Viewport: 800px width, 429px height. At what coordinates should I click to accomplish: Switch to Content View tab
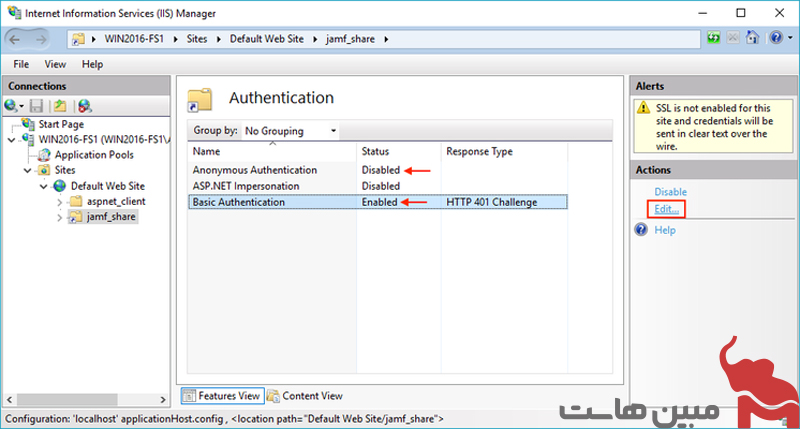coord(305,396)
